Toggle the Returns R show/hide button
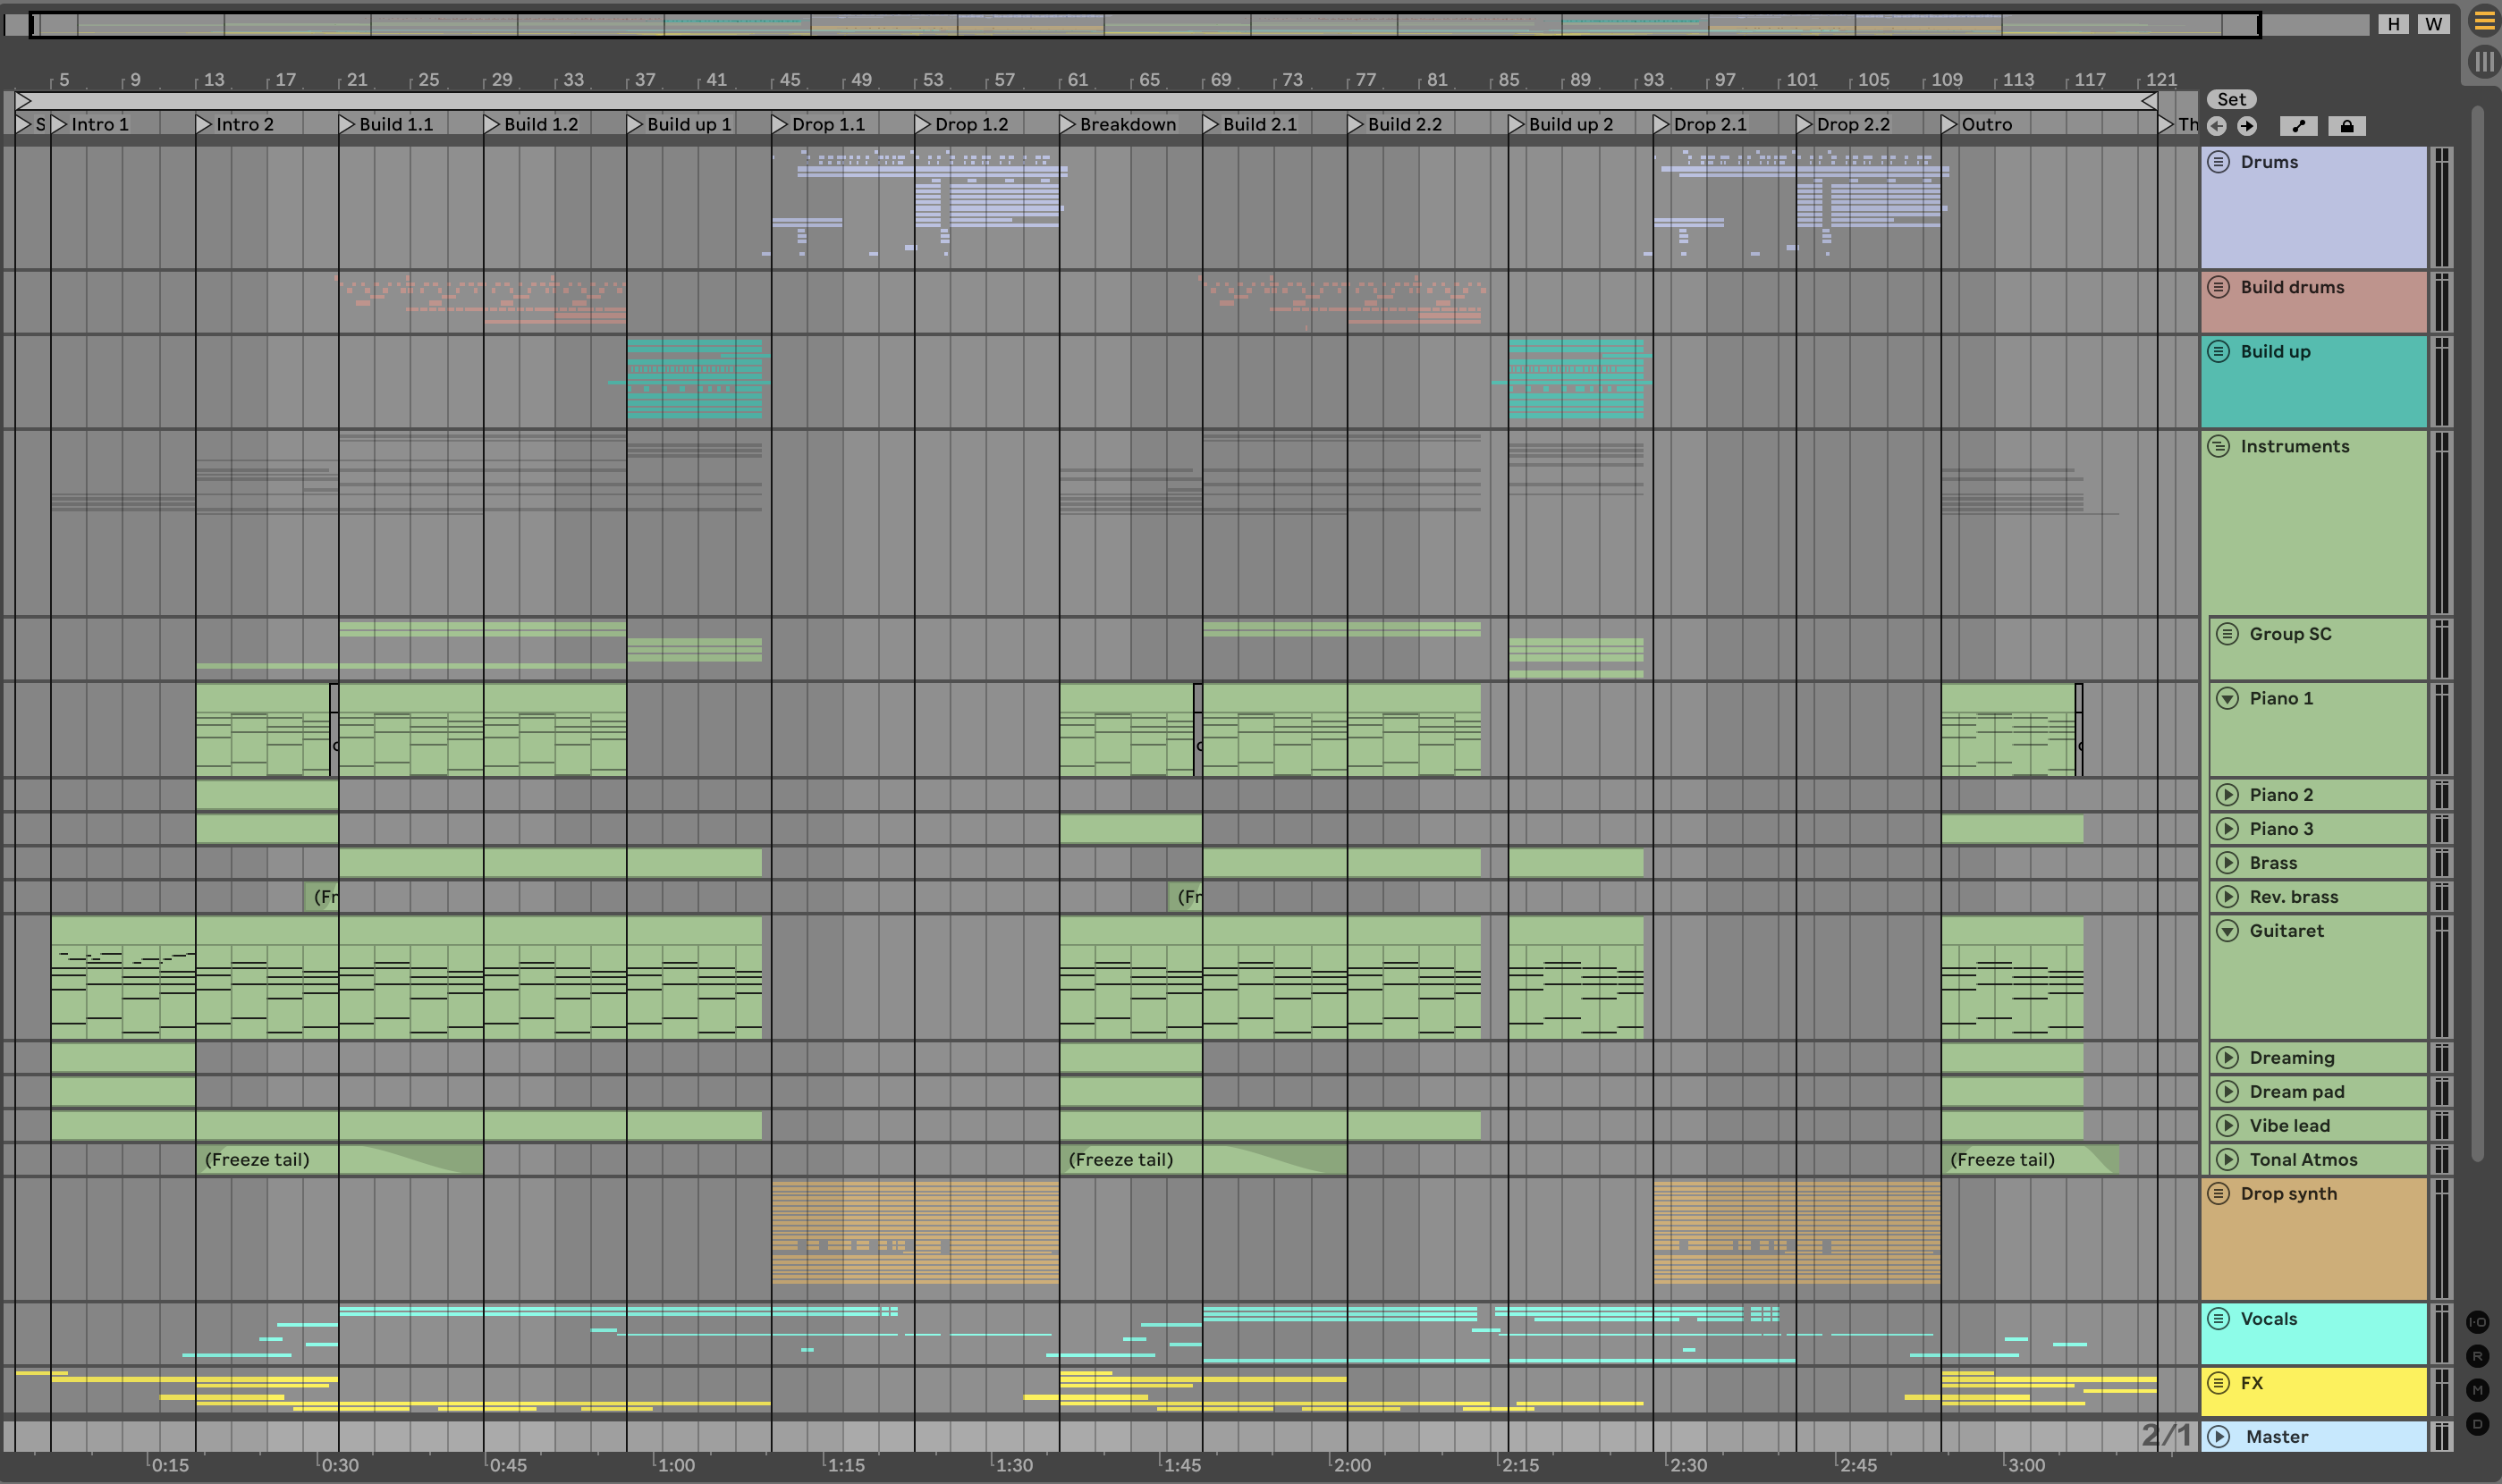The height and width of the screenshot is (1484, 2502). tap(2477, 1356)
